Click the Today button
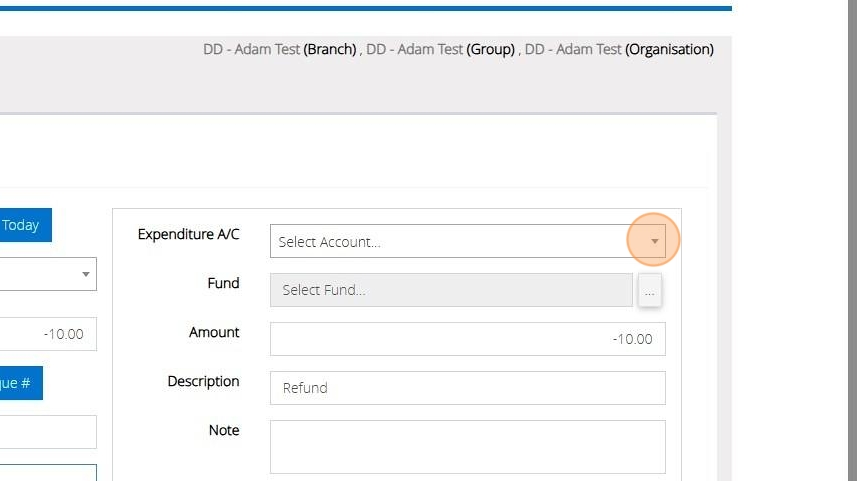 point(24,225)
